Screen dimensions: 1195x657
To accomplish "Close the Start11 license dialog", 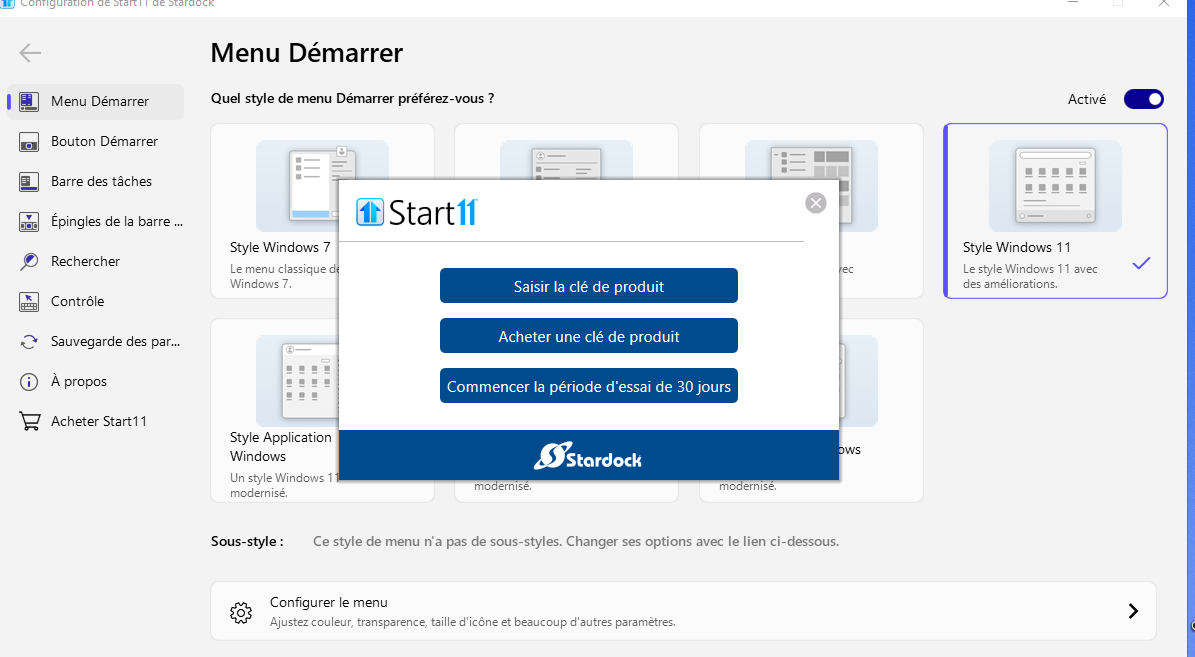I will click(815, 203).
